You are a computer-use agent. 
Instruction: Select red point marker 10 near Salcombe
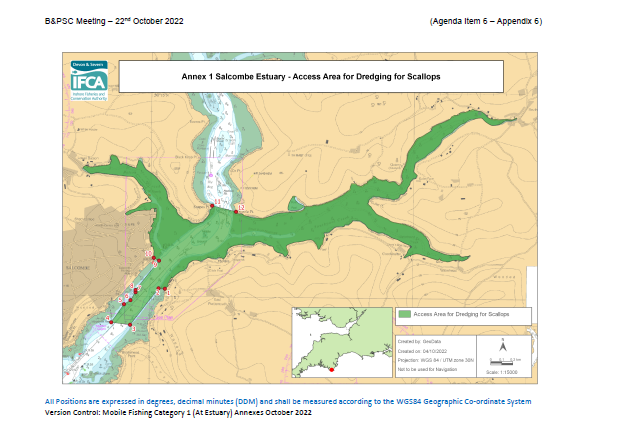[154, 258]
